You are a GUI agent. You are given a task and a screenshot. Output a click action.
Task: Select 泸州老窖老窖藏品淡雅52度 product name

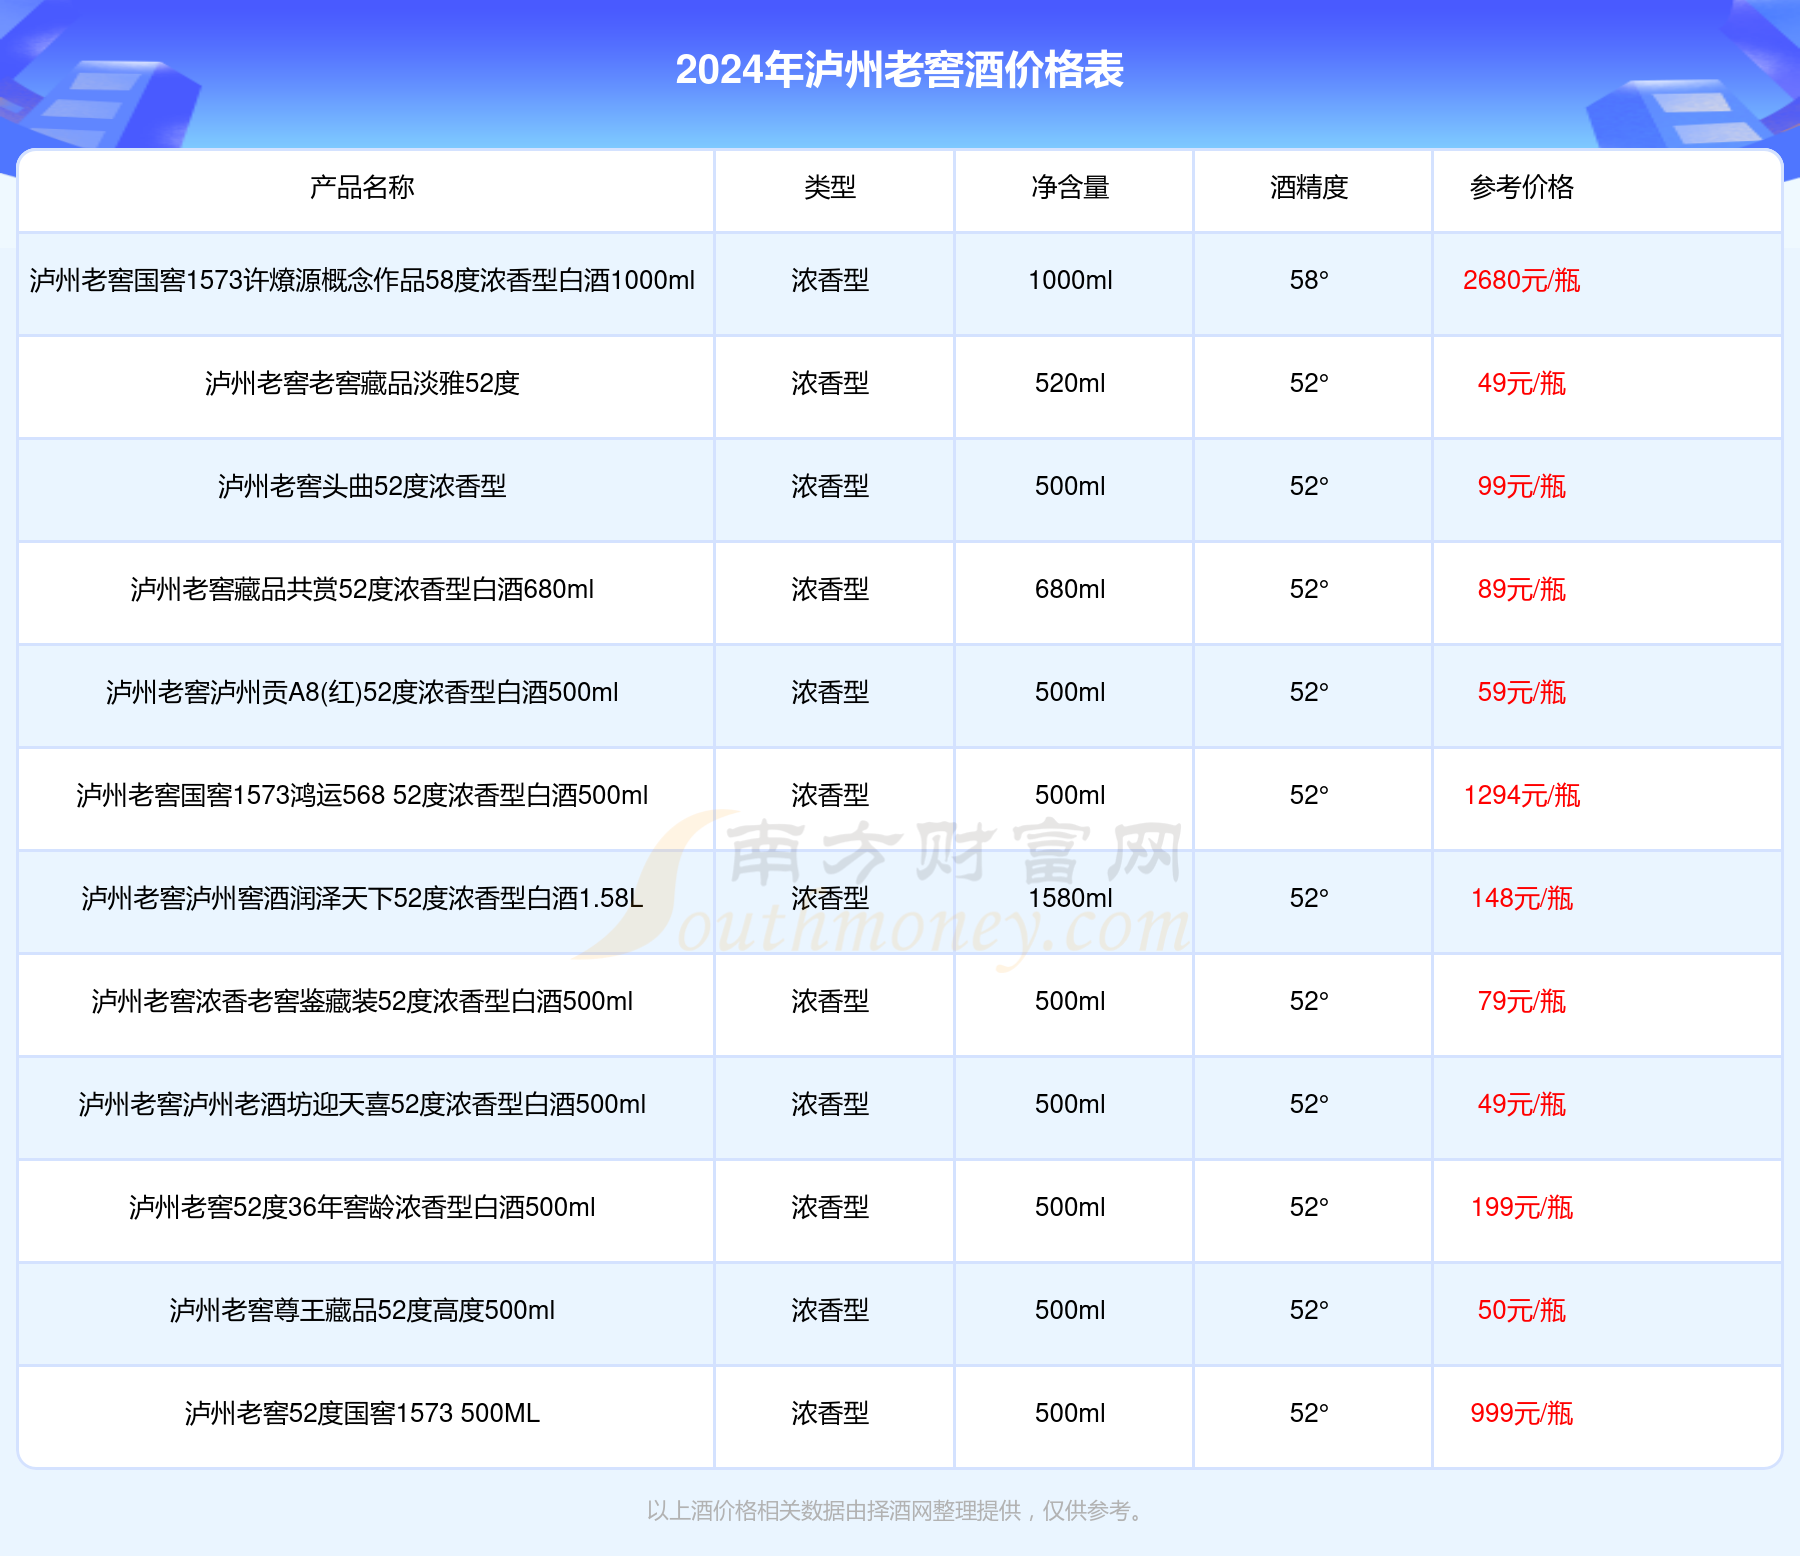[362, 384]
